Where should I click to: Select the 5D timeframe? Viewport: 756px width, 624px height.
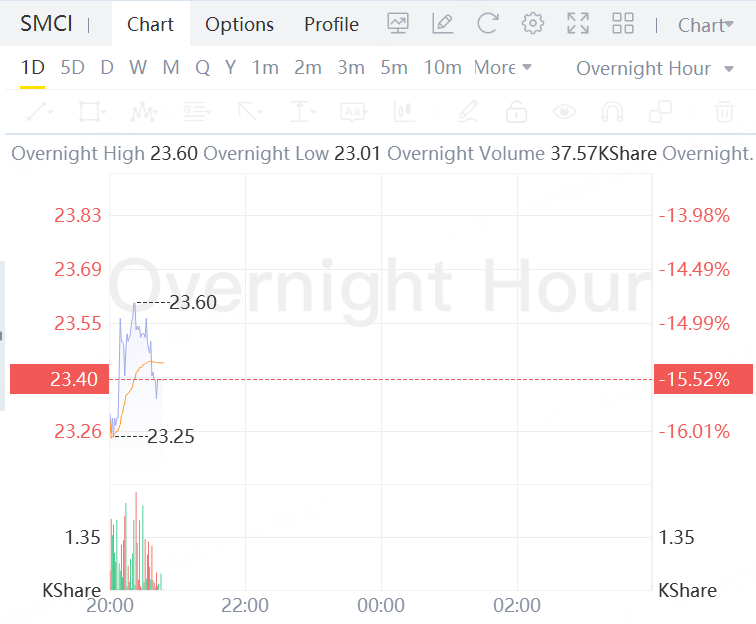pyautogui.click(x=72, y=68)
